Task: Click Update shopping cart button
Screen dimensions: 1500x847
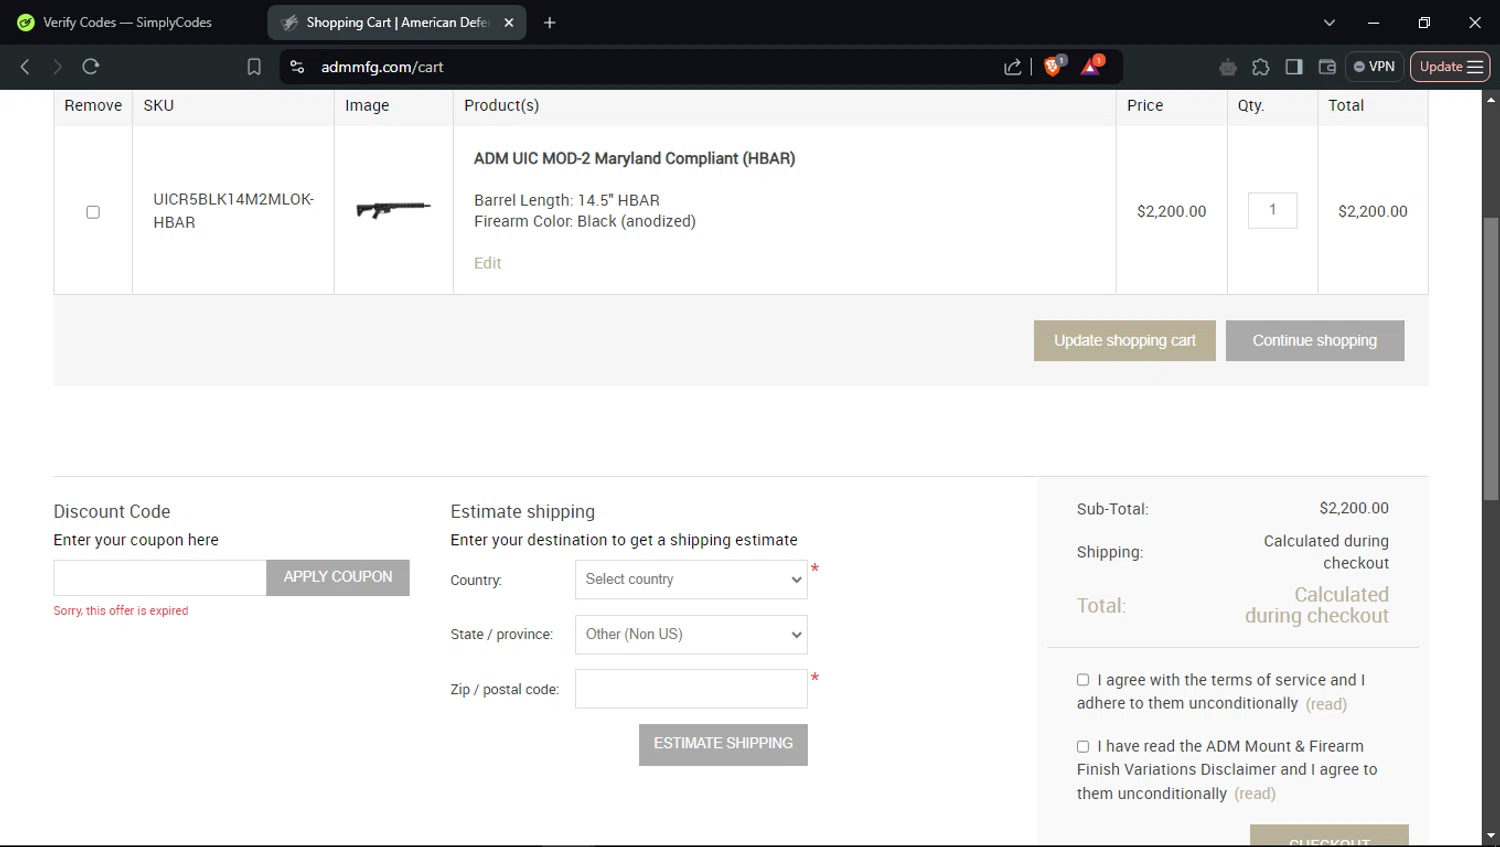Action: [x=1124, y=341]
